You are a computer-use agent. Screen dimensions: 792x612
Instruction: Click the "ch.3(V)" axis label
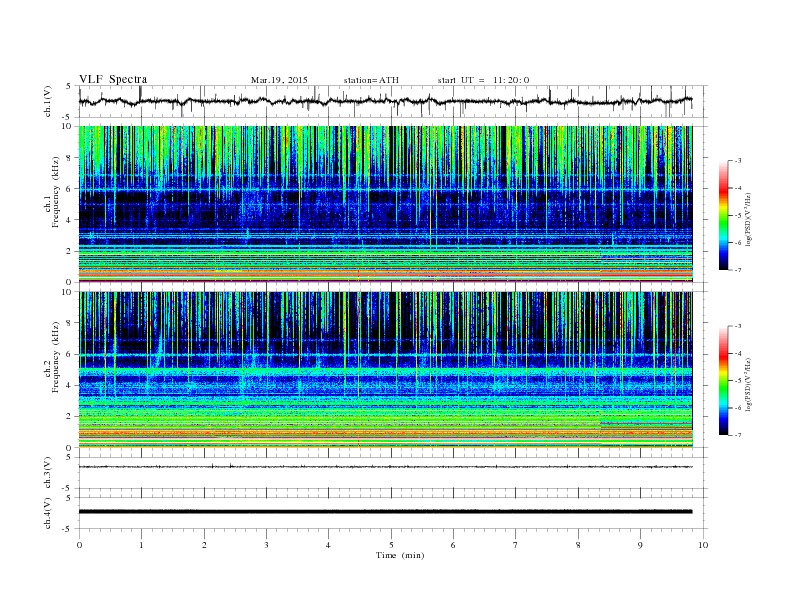coord(48,473)
